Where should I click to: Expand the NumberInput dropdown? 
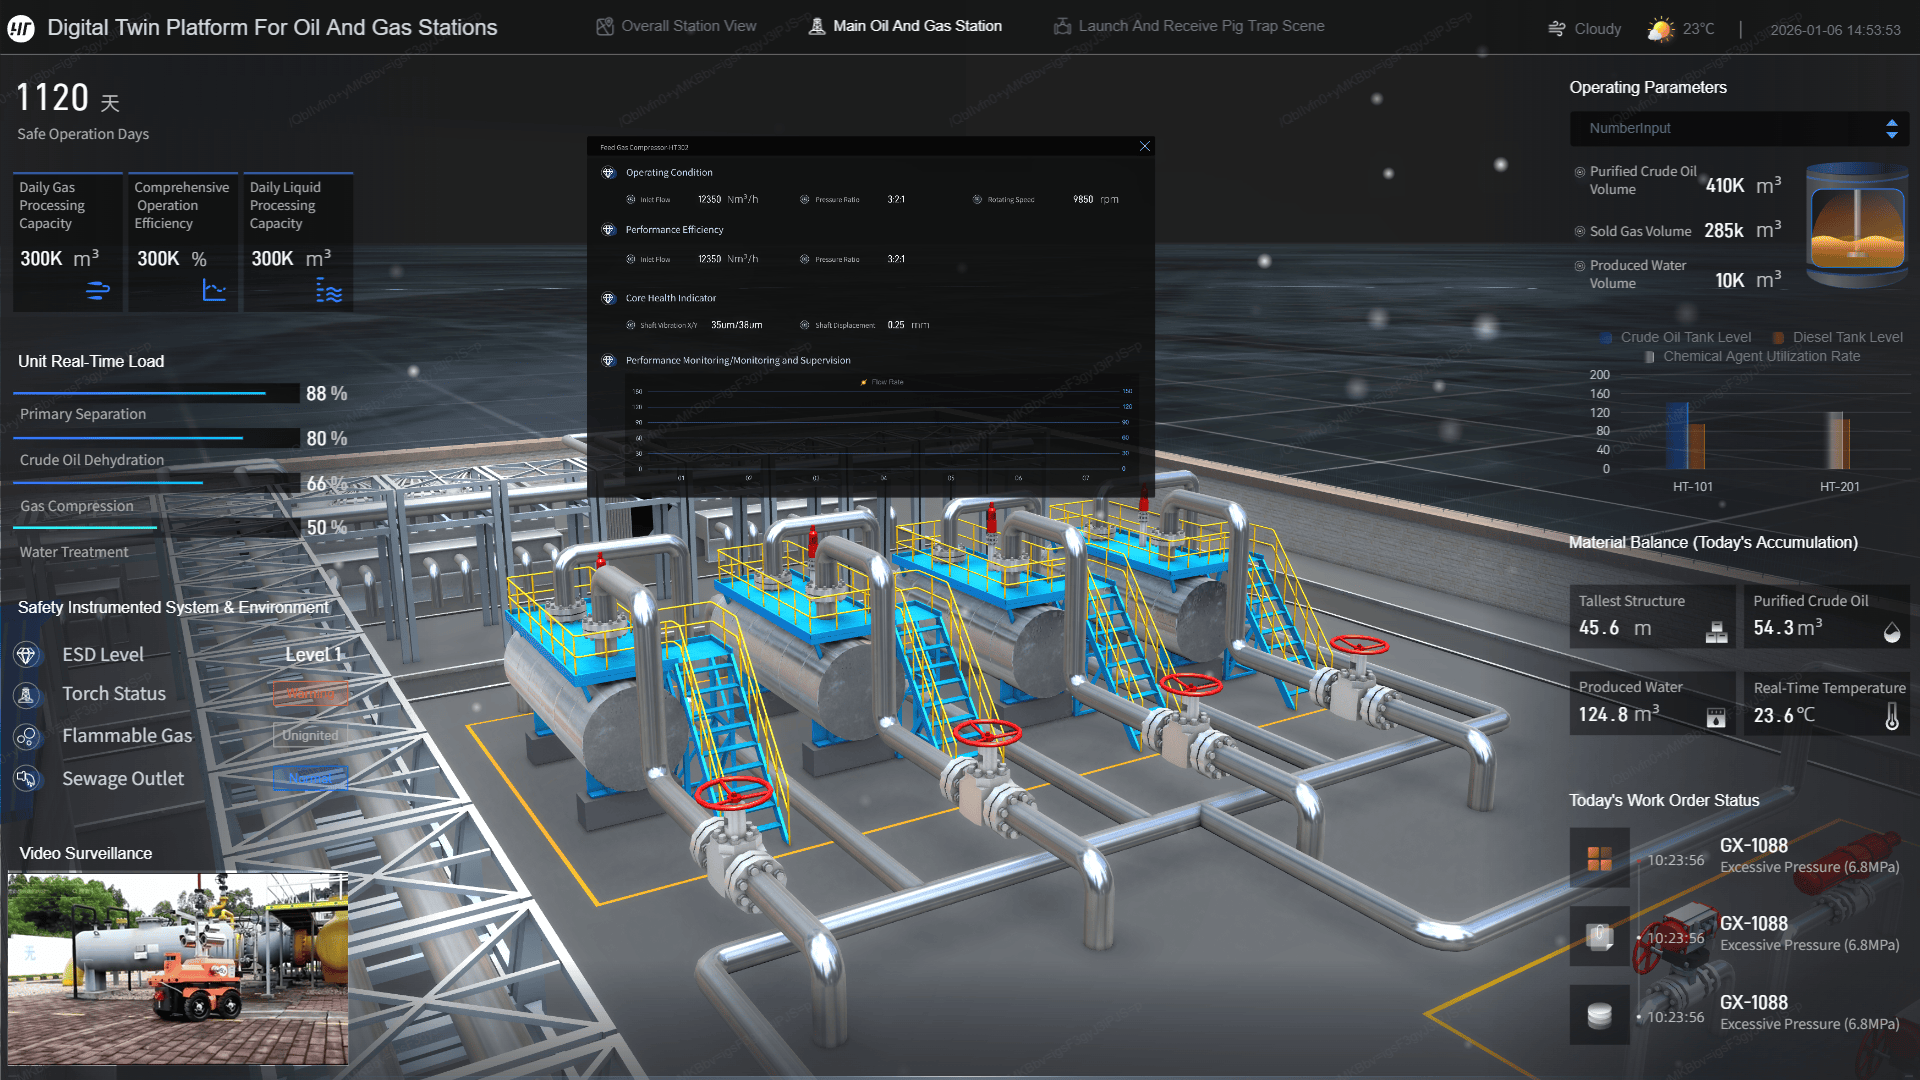click(1738, 128)
